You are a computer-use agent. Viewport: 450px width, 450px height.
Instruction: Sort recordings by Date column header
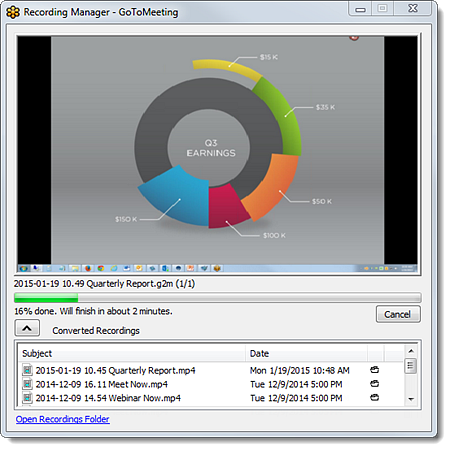tap(307, 353)
